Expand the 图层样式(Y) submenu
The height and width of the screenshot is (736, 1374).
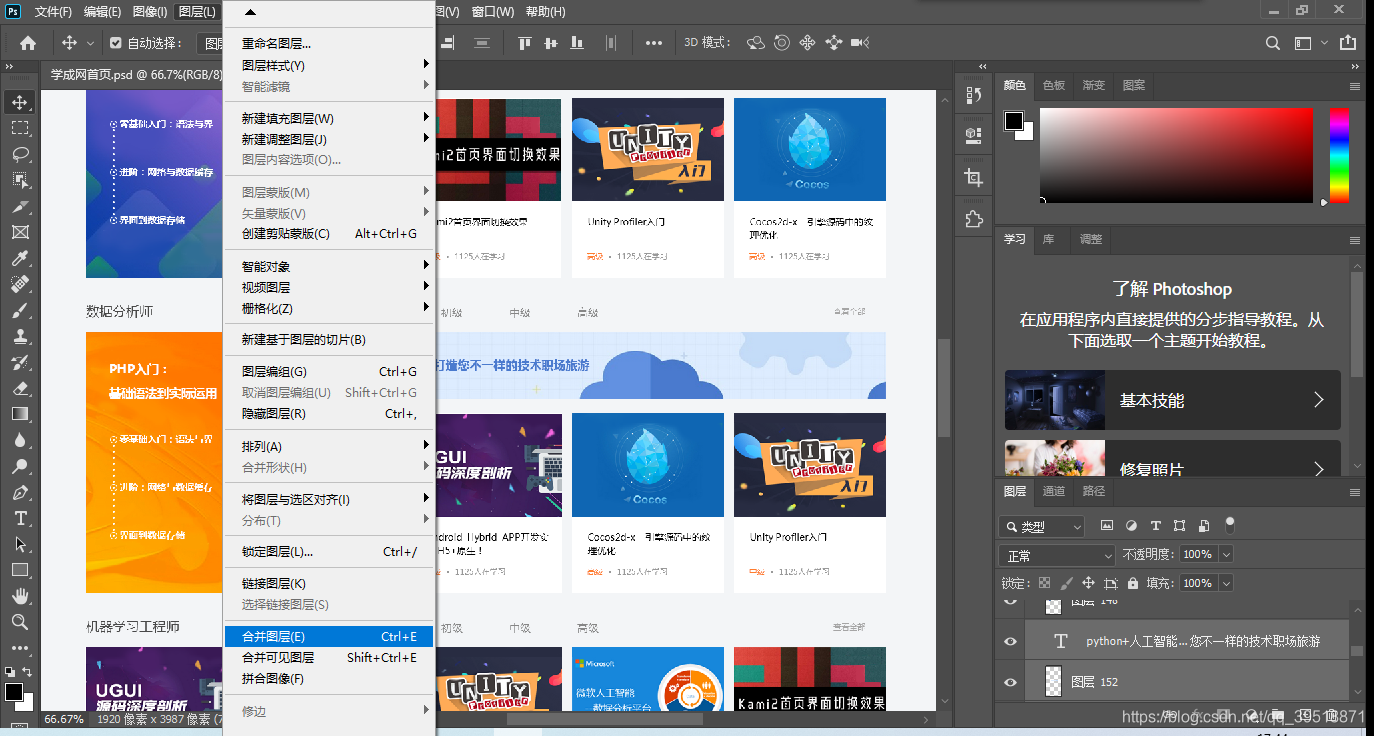[x=328, y=65]
